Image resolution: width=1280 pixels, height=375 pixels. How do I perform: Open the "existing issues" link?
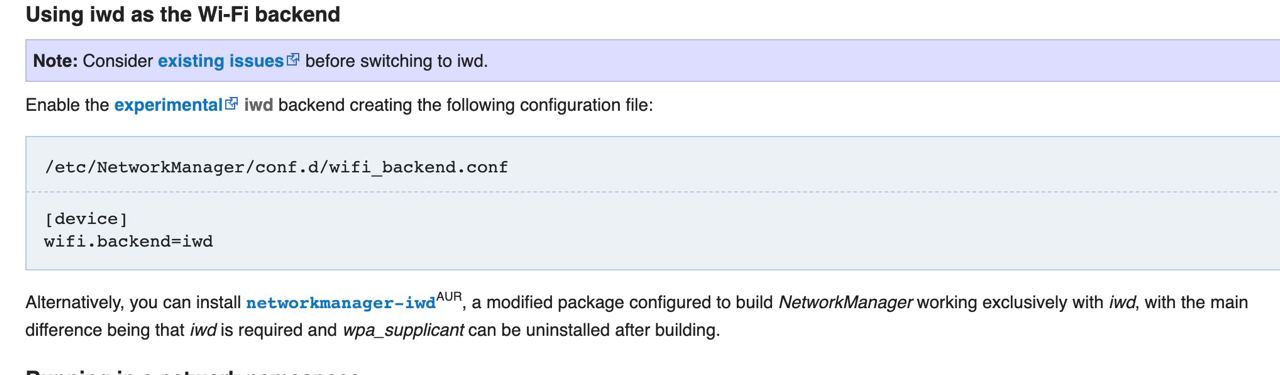pyautogui.click(x=221, y=61)
